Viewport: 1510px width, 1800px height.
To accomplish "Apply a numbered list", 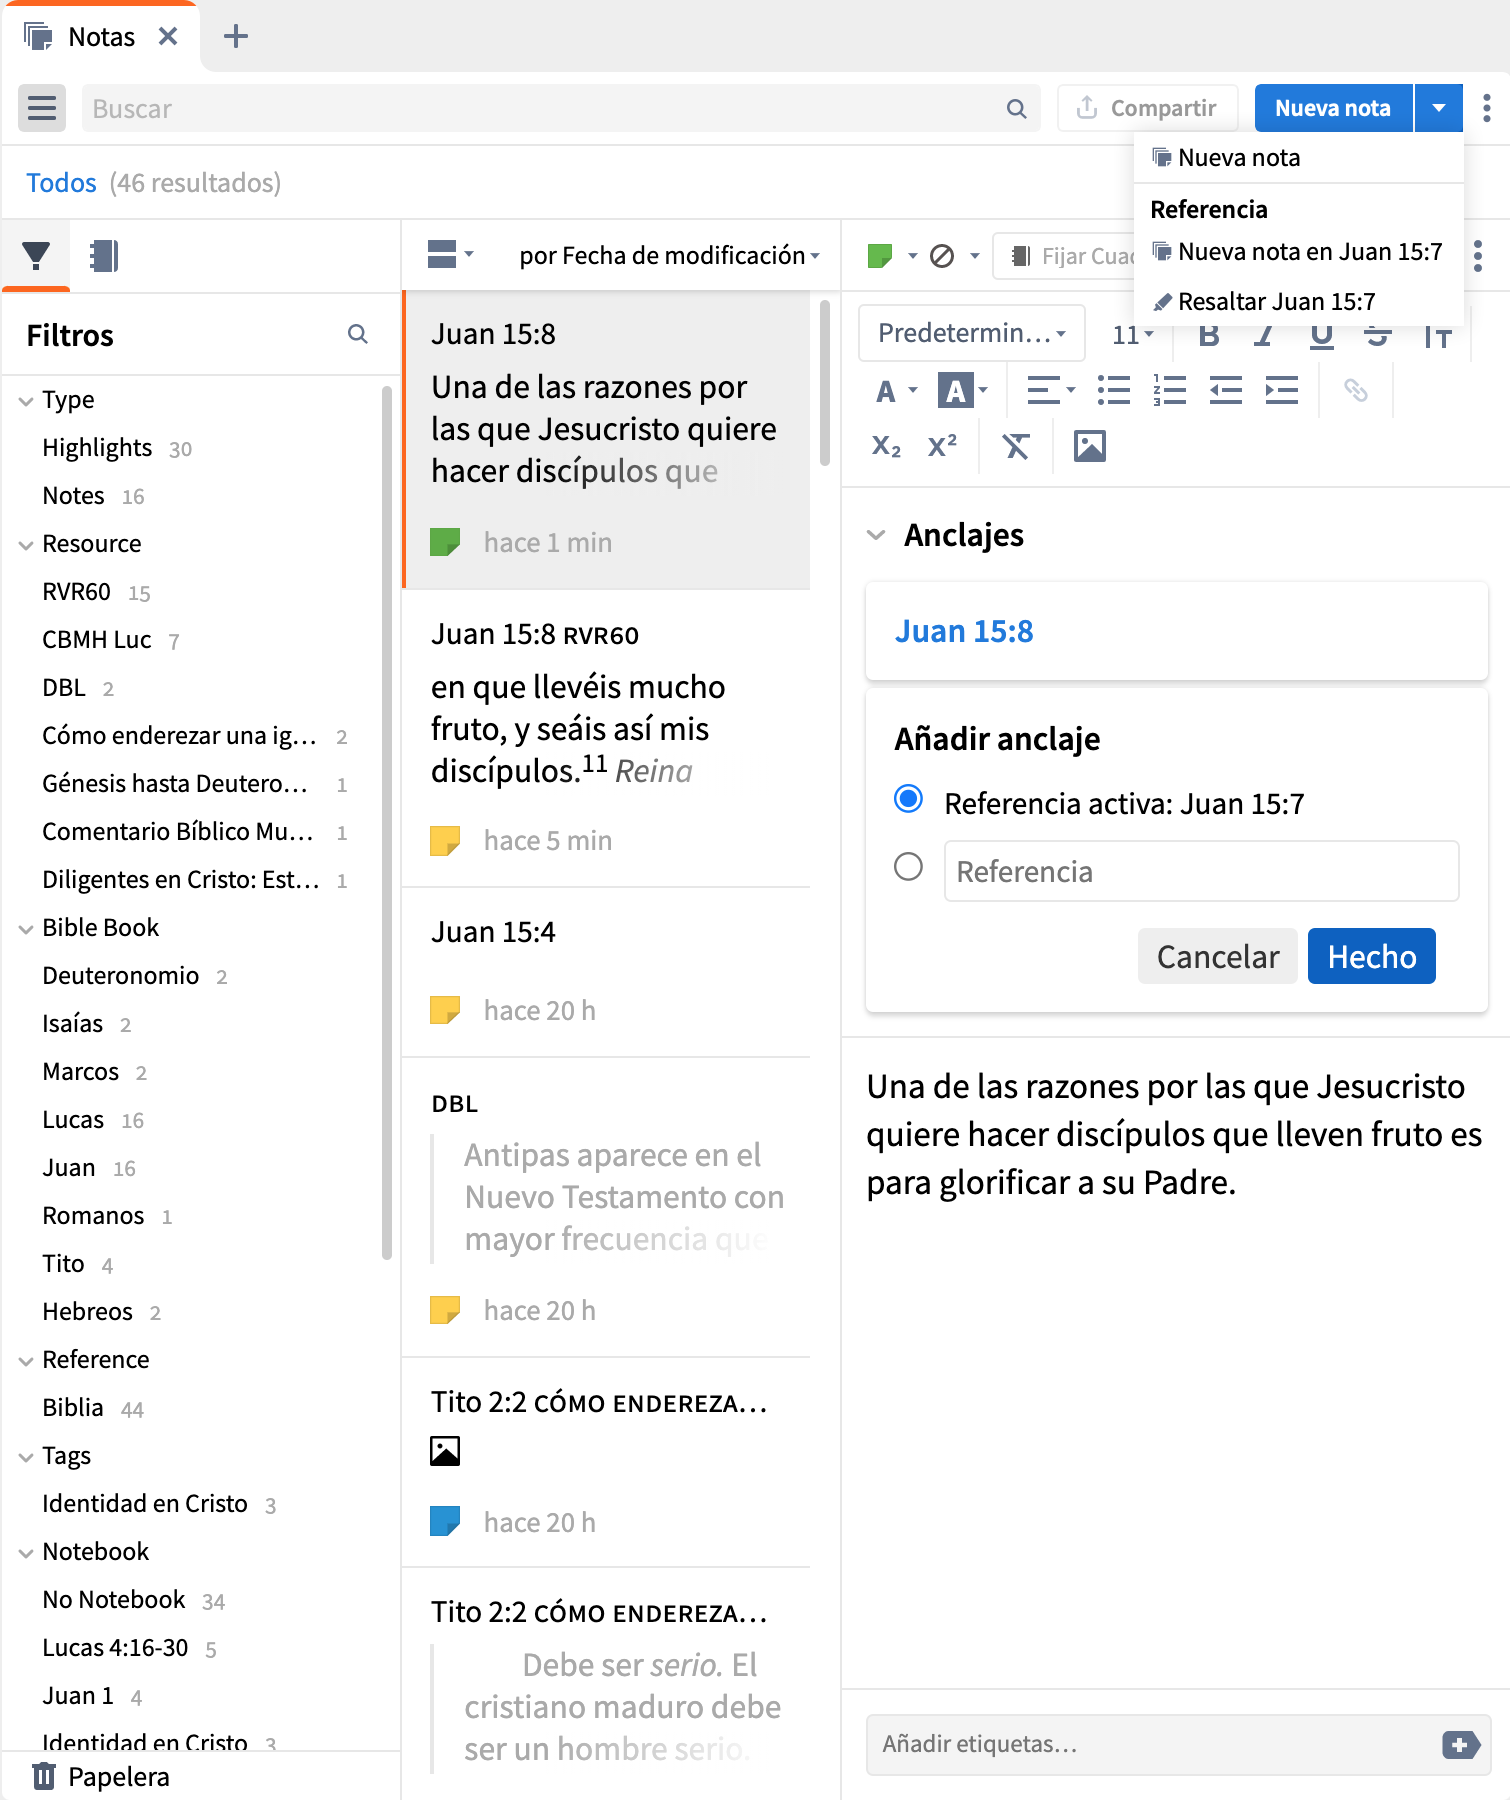I will coord(1169,390).
